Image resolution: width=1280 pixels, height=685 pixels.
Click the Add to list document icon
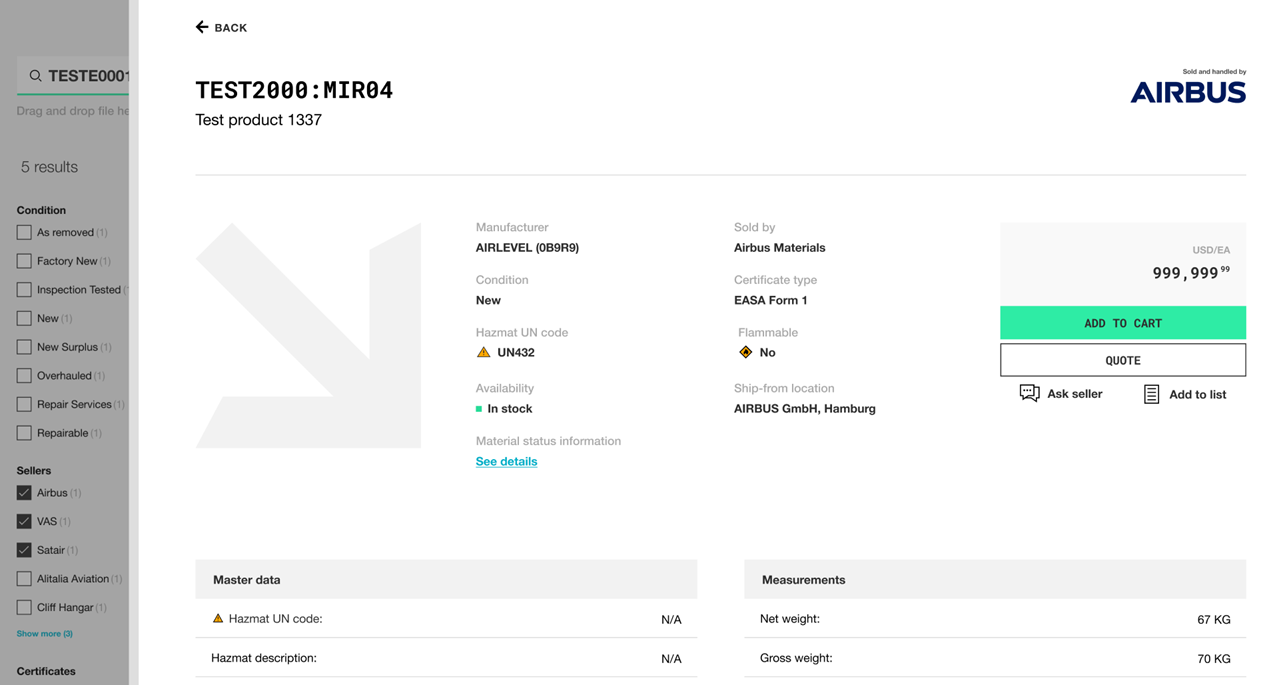coord(1152,394)
